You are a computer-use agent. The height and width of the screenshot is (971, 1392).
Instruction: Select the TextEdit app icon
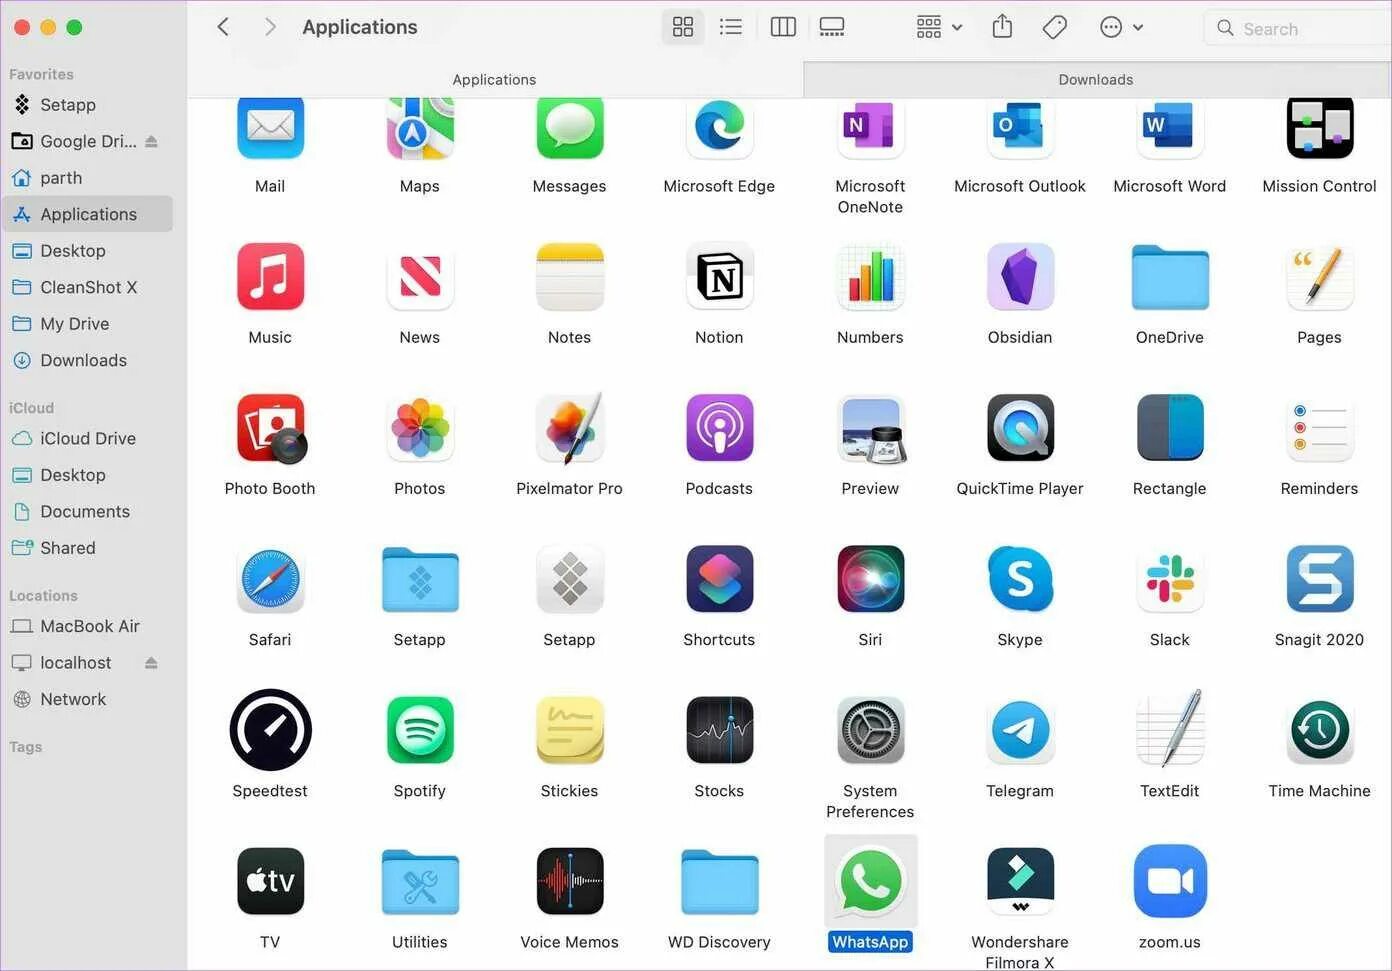click(1170, 730)
